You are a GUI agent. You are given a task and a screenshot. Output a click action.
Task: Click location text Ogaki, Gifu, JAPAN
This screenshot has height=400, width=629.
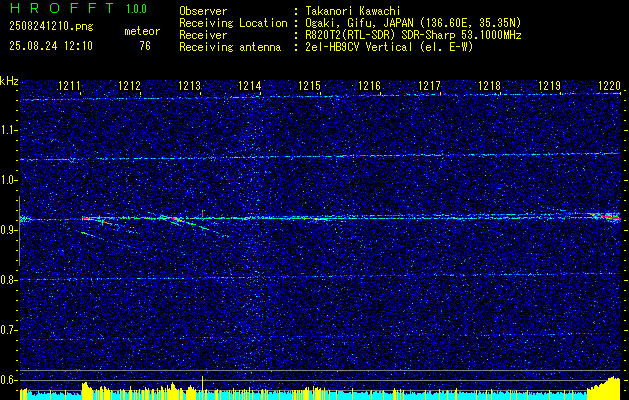(x=359, y=23)
